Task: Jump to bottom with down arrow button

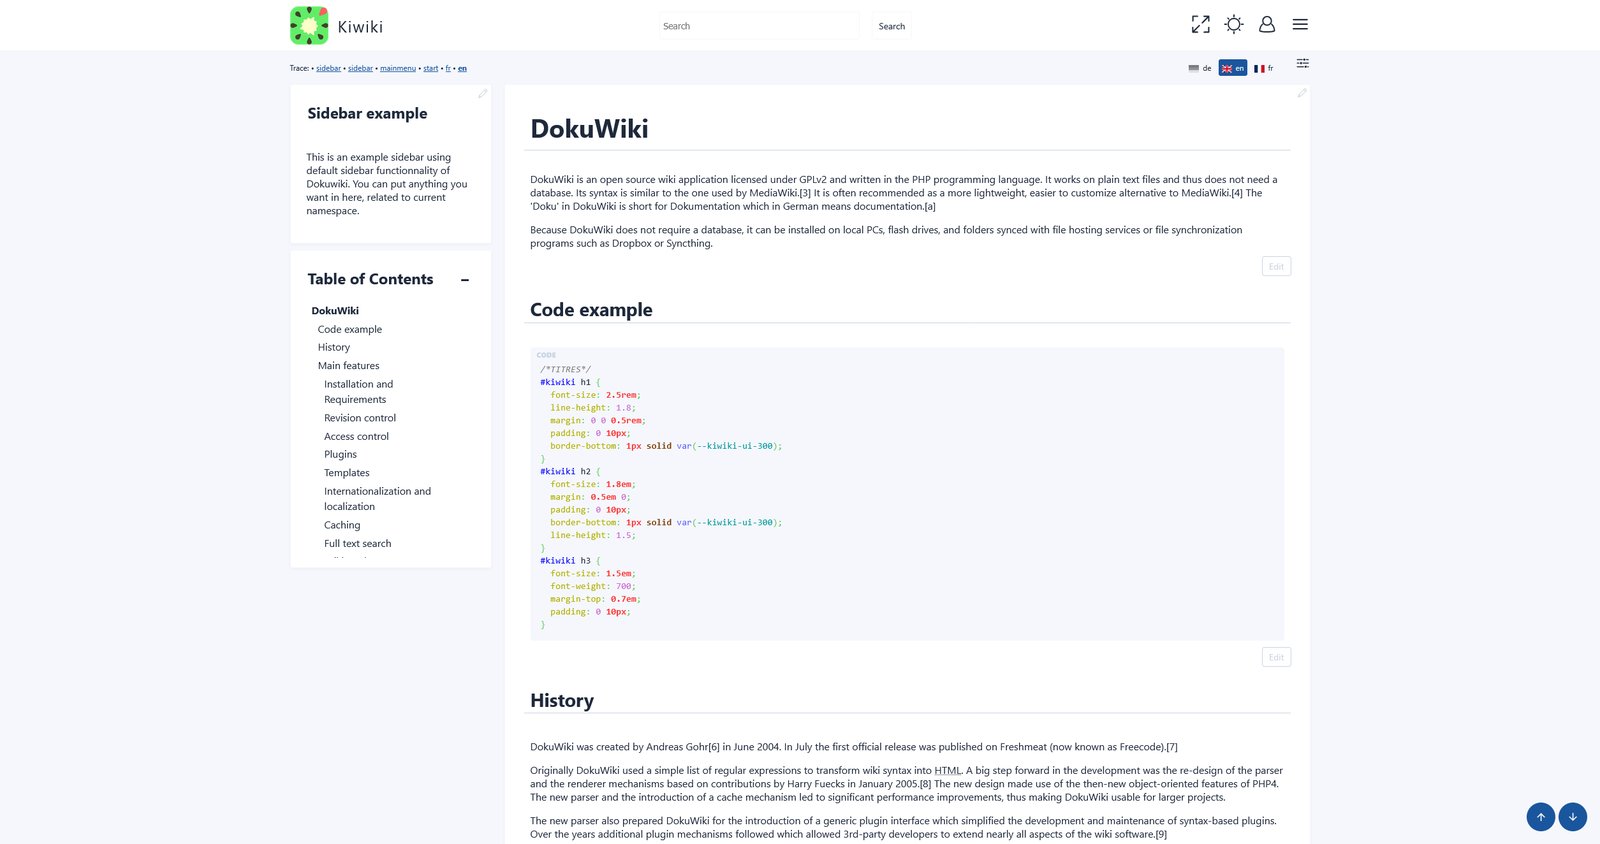Action: coord(1572,817)
